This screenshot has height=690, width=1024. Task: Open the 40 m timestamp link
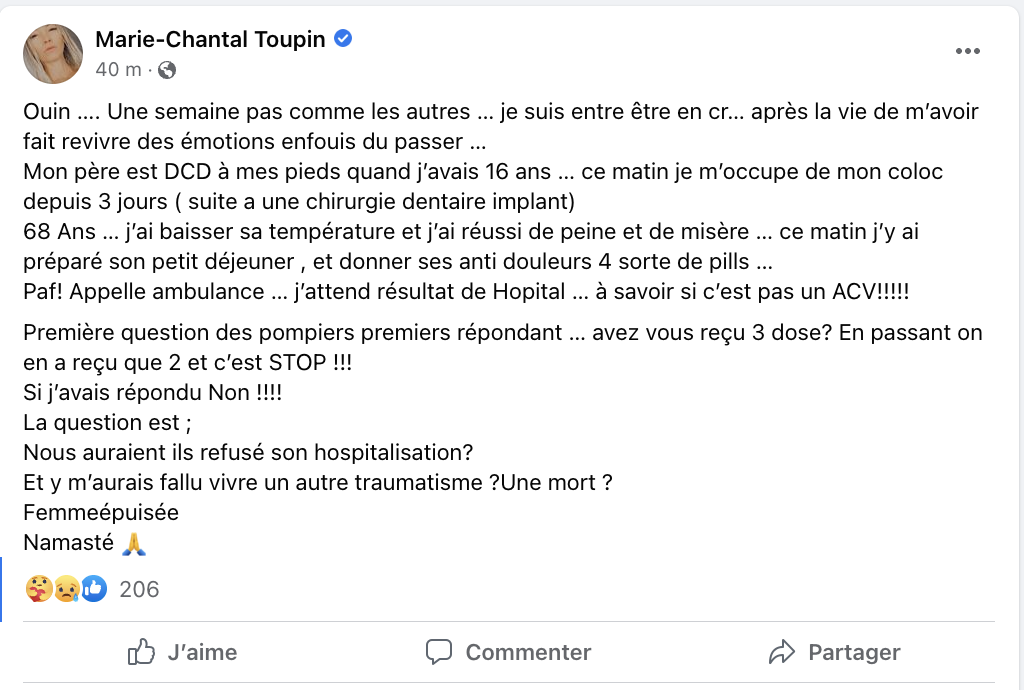[x=118, y=69]
